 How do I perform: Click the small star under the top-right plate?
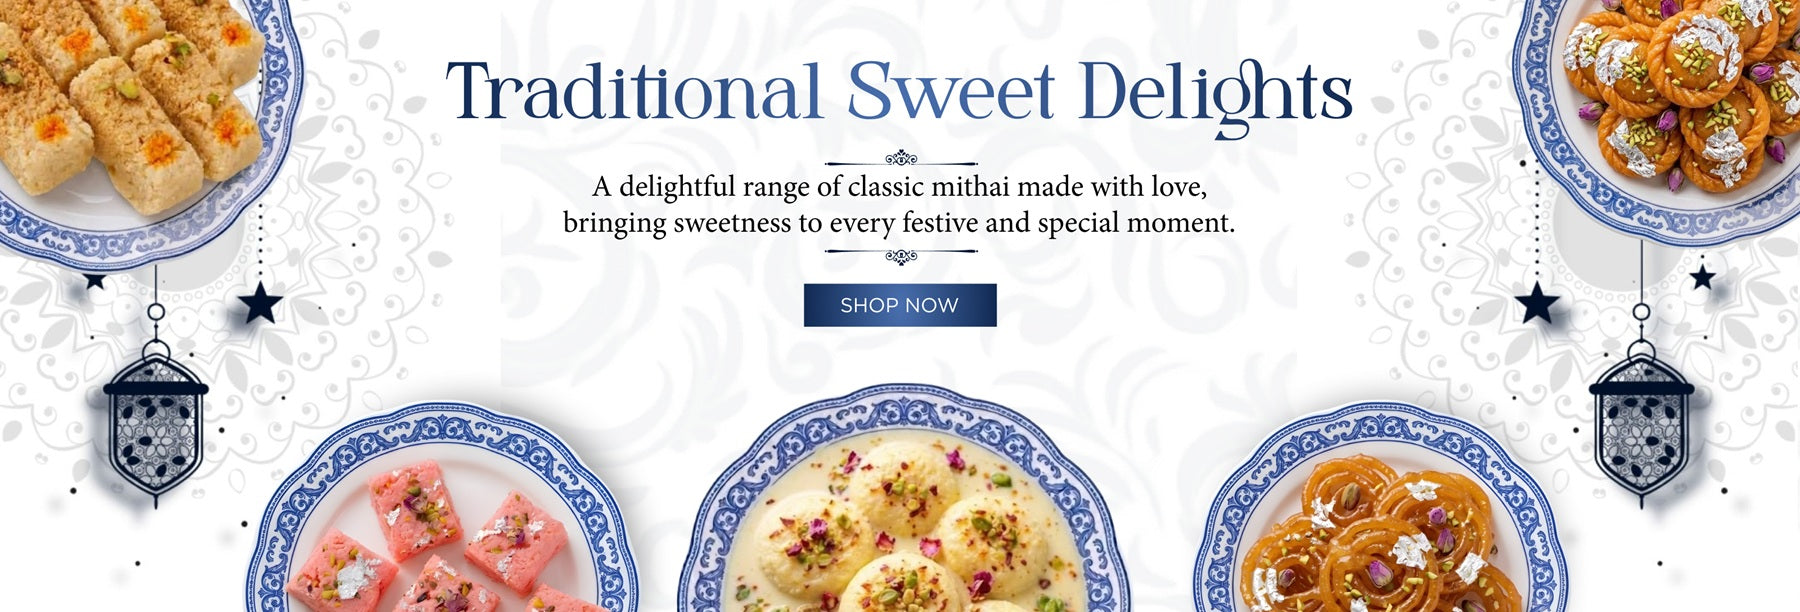(x=1702, y=276)
